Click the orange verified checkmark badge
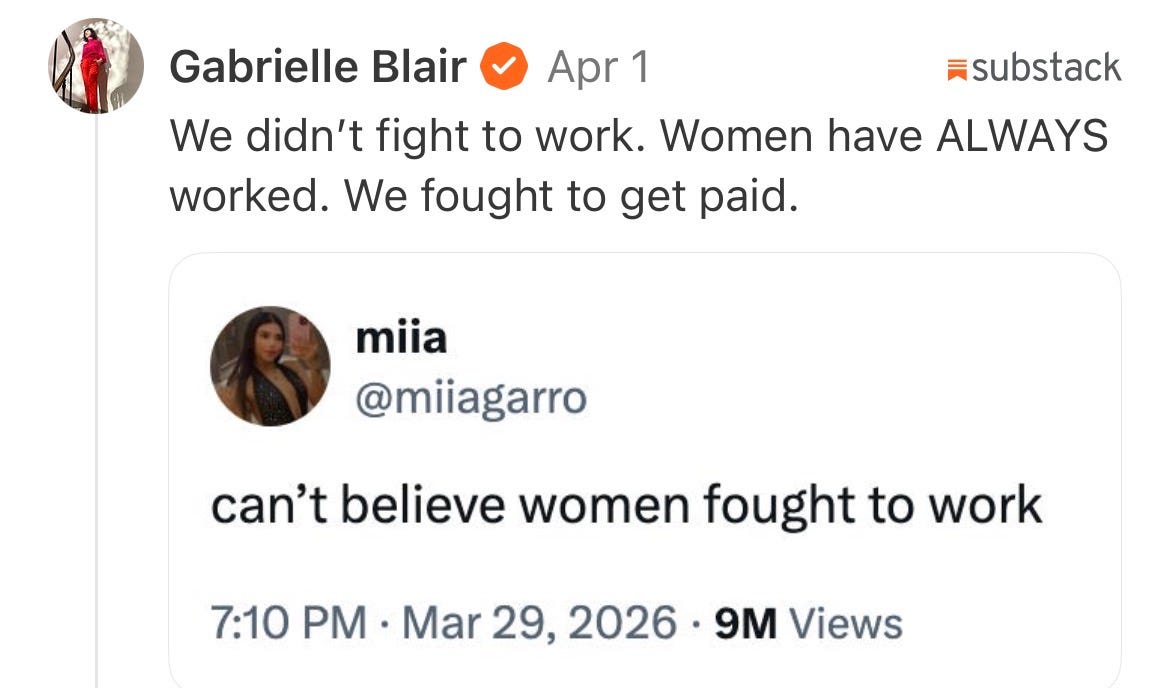 click(x=504, y=66)
